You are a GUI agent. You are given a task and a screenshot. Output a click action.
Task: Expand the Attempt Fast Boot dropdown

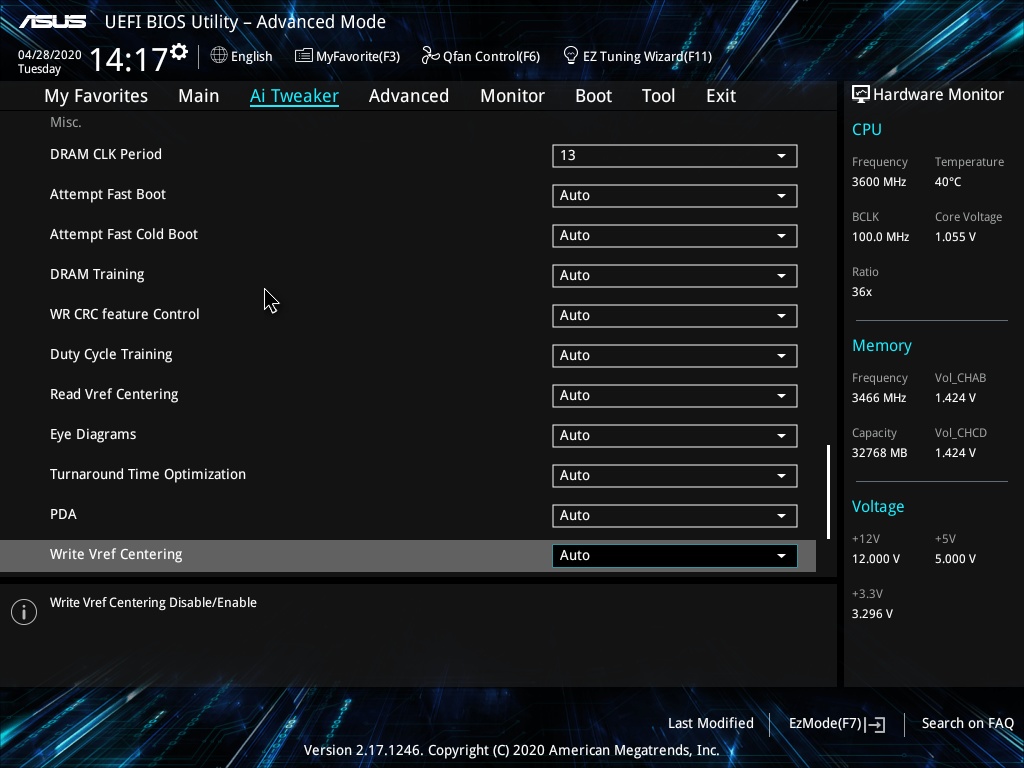pyautogui.click(x=675, y=195)
